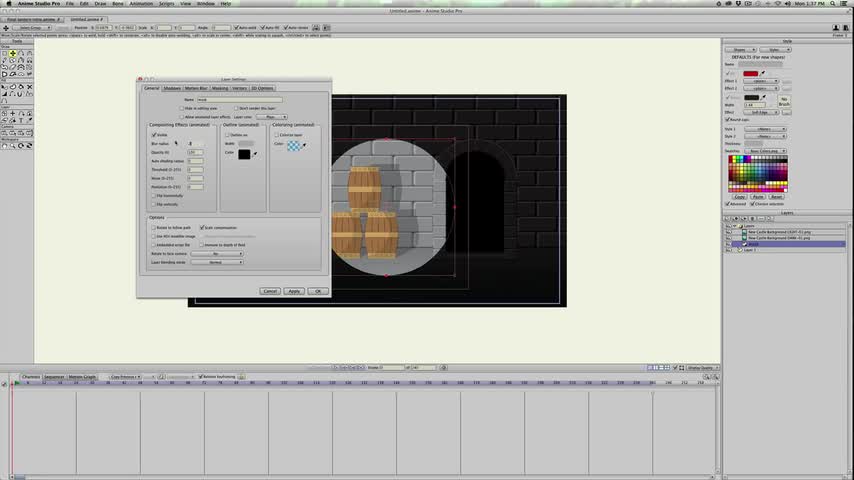
Task: Click play button in the timeline
Action: (17, 383)
